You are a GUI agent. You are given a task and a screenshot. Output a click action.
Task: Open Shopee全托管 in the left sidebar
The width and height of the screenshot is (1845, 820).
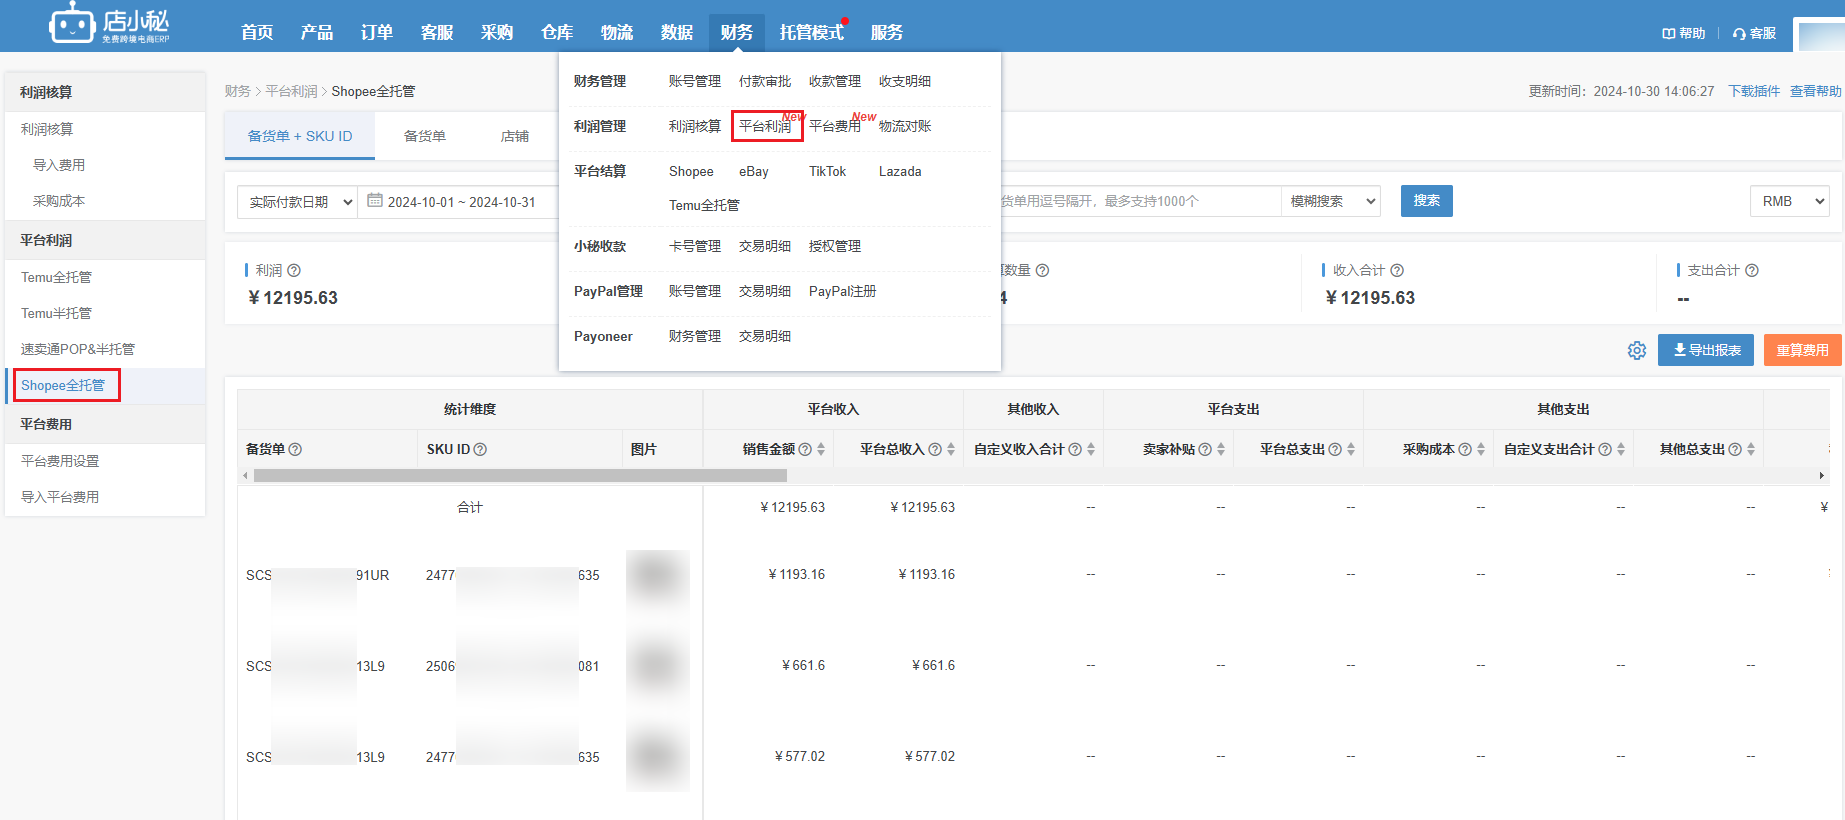click(64, 385)
